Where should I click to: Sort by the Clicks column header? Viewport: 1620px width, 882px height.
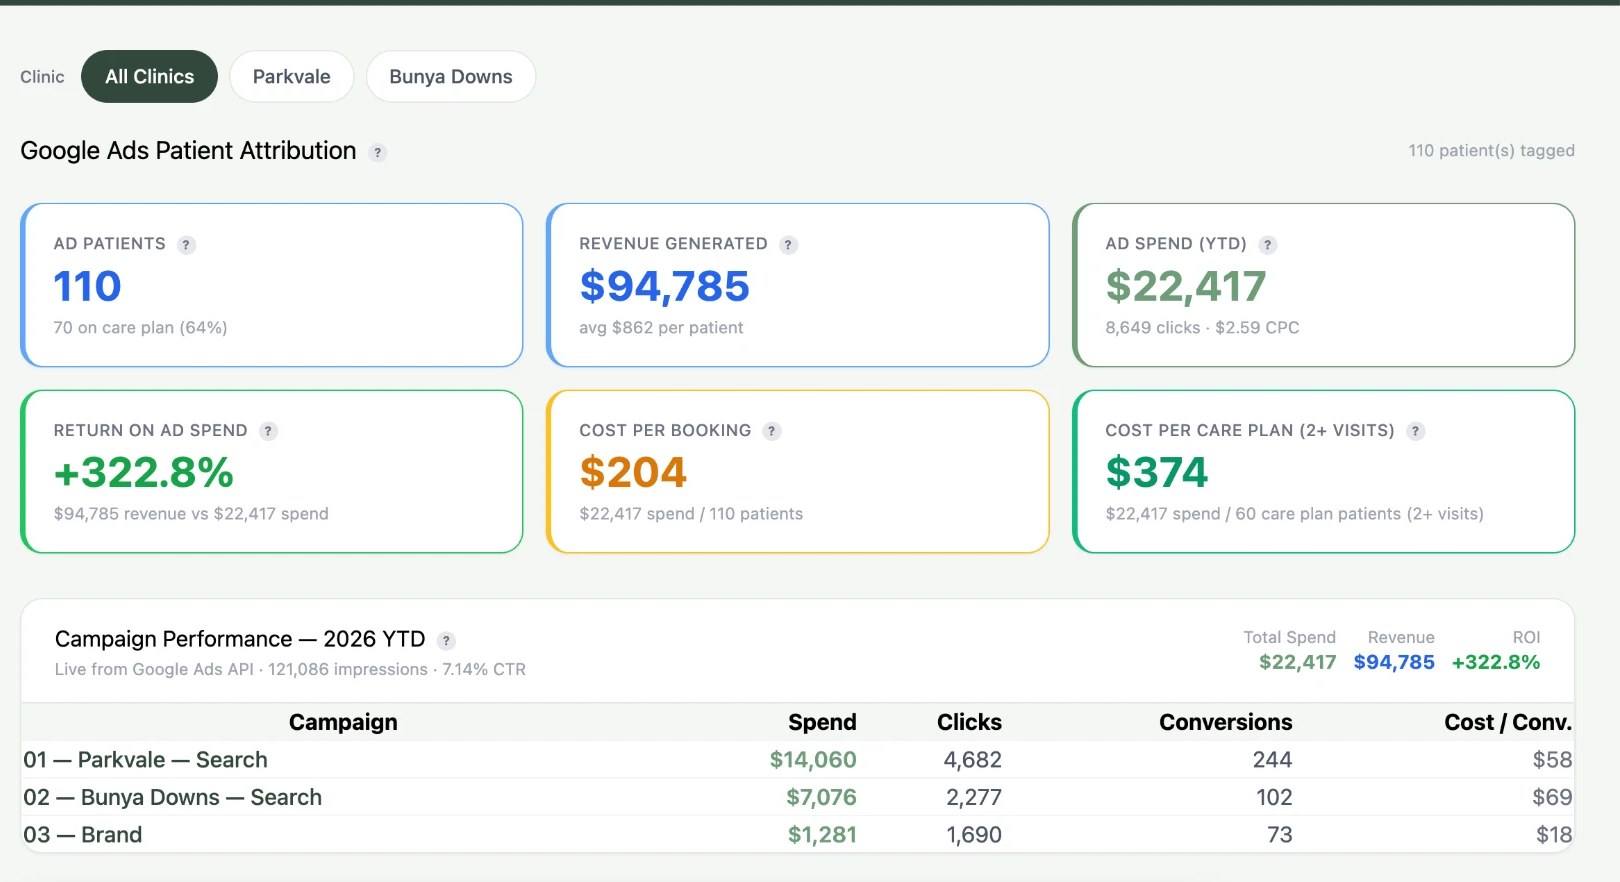(x=969, y=722)
